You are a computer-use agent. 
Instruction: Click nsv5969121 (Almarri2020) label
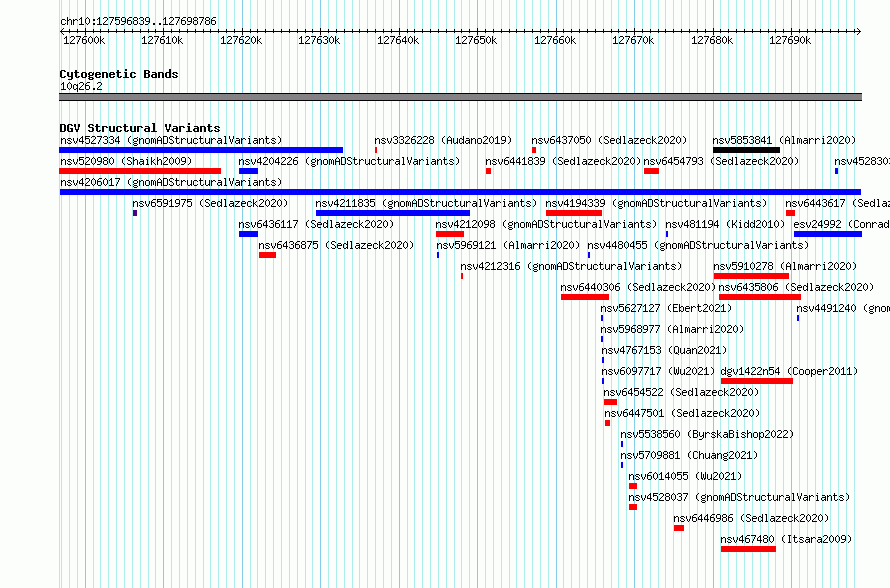point(508,245)
